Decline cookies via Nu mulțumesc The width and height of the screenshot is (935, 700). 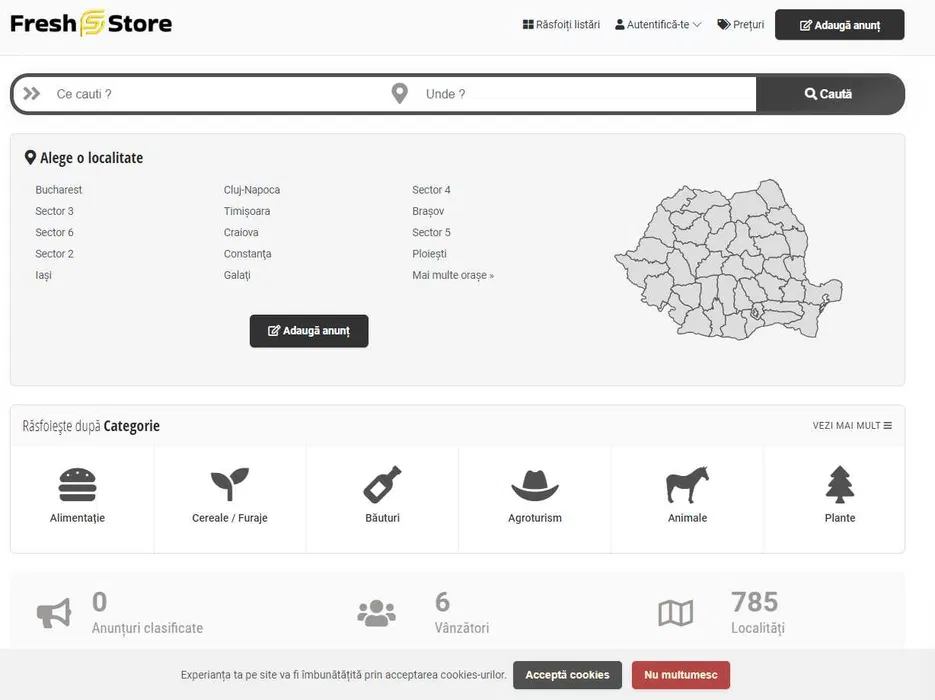(x=680, y=675)
